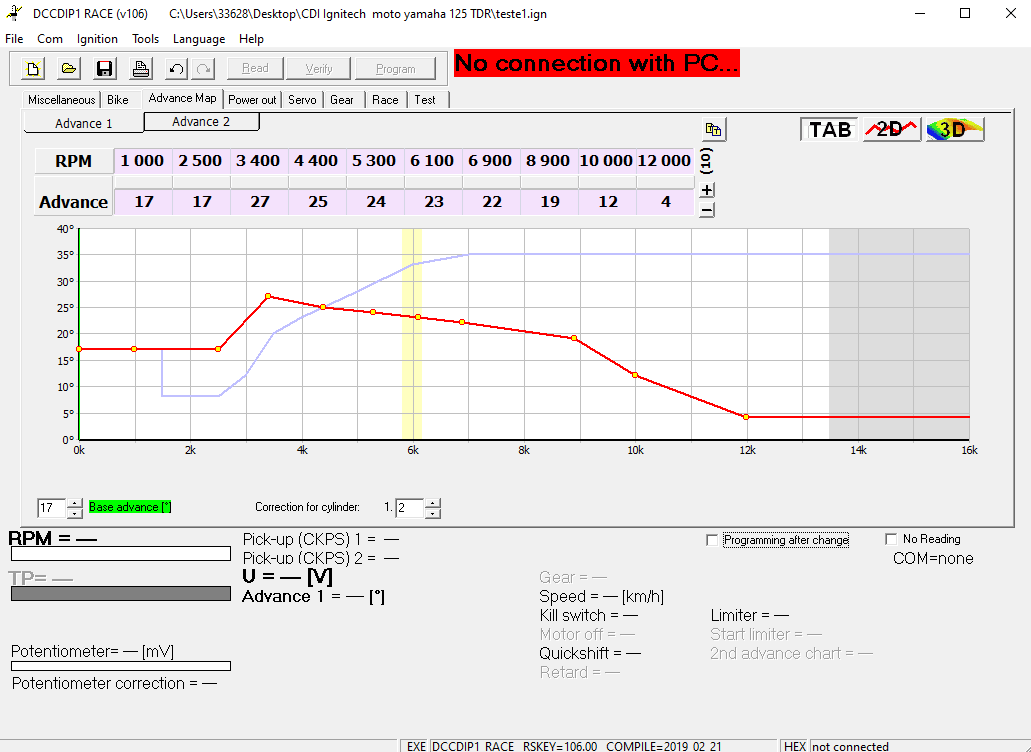Decrease cylinder correction stepper
The image size is (1031, 752).
click(432, 513)
